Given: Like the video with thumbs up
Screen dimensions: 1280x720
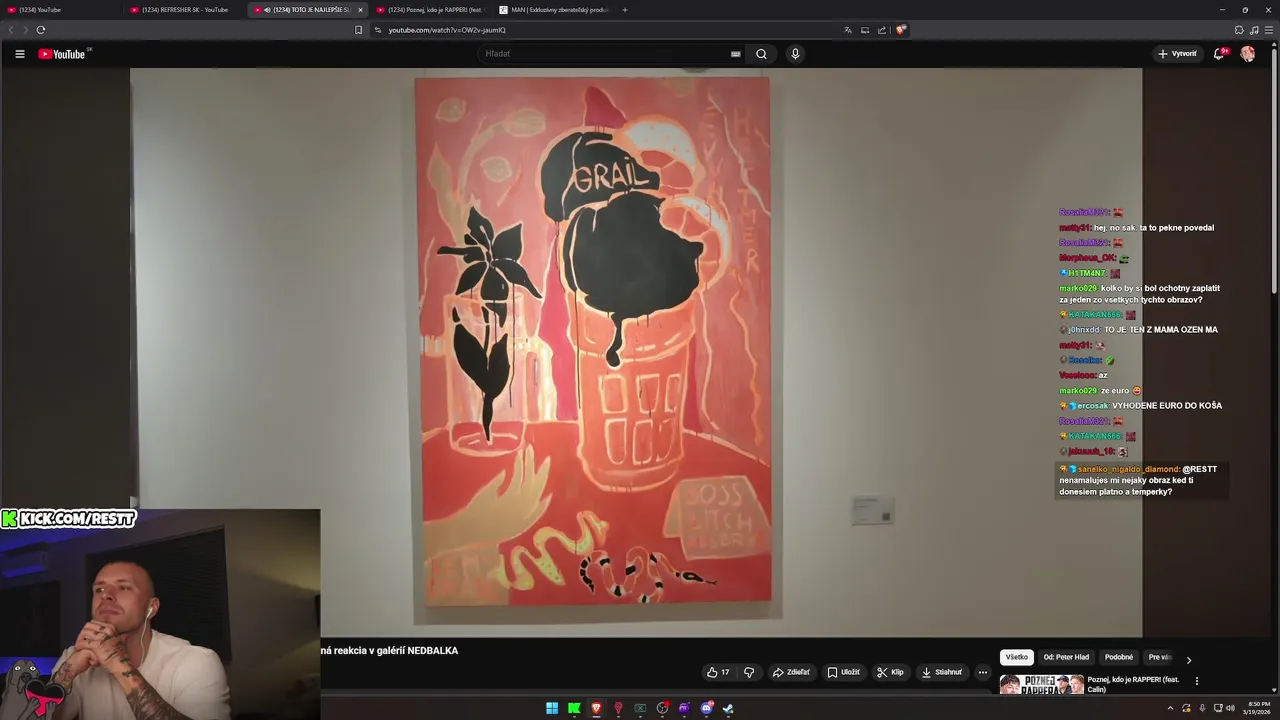Looking at the screenshot, I should [x=718, y=672].
